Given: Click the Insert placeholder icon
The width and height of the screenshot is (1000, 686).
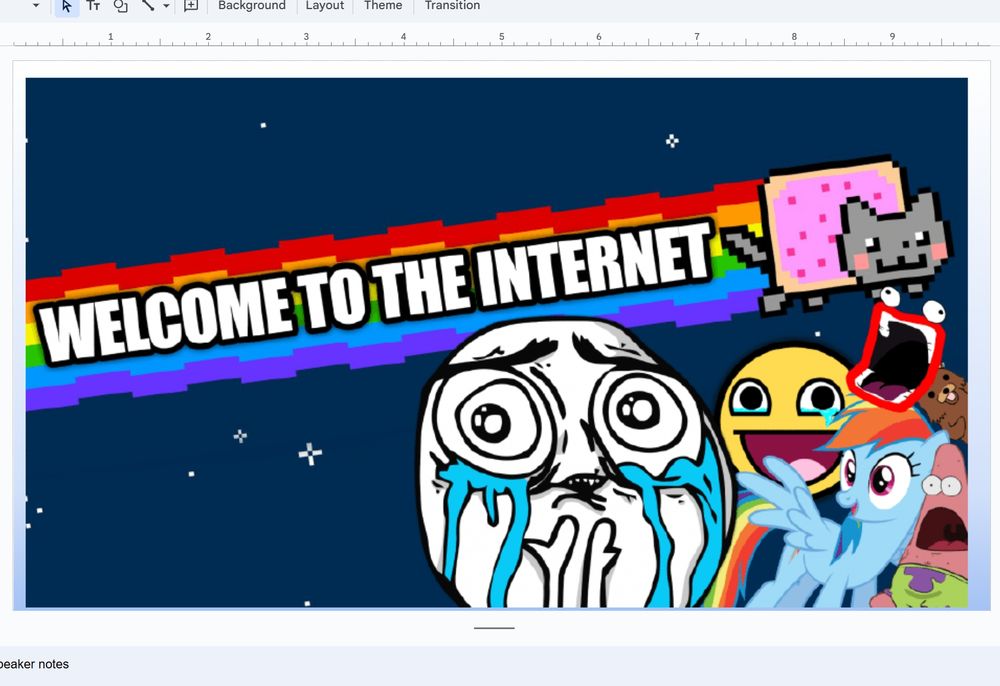Looking at the screenshot, I should point(190,7).
